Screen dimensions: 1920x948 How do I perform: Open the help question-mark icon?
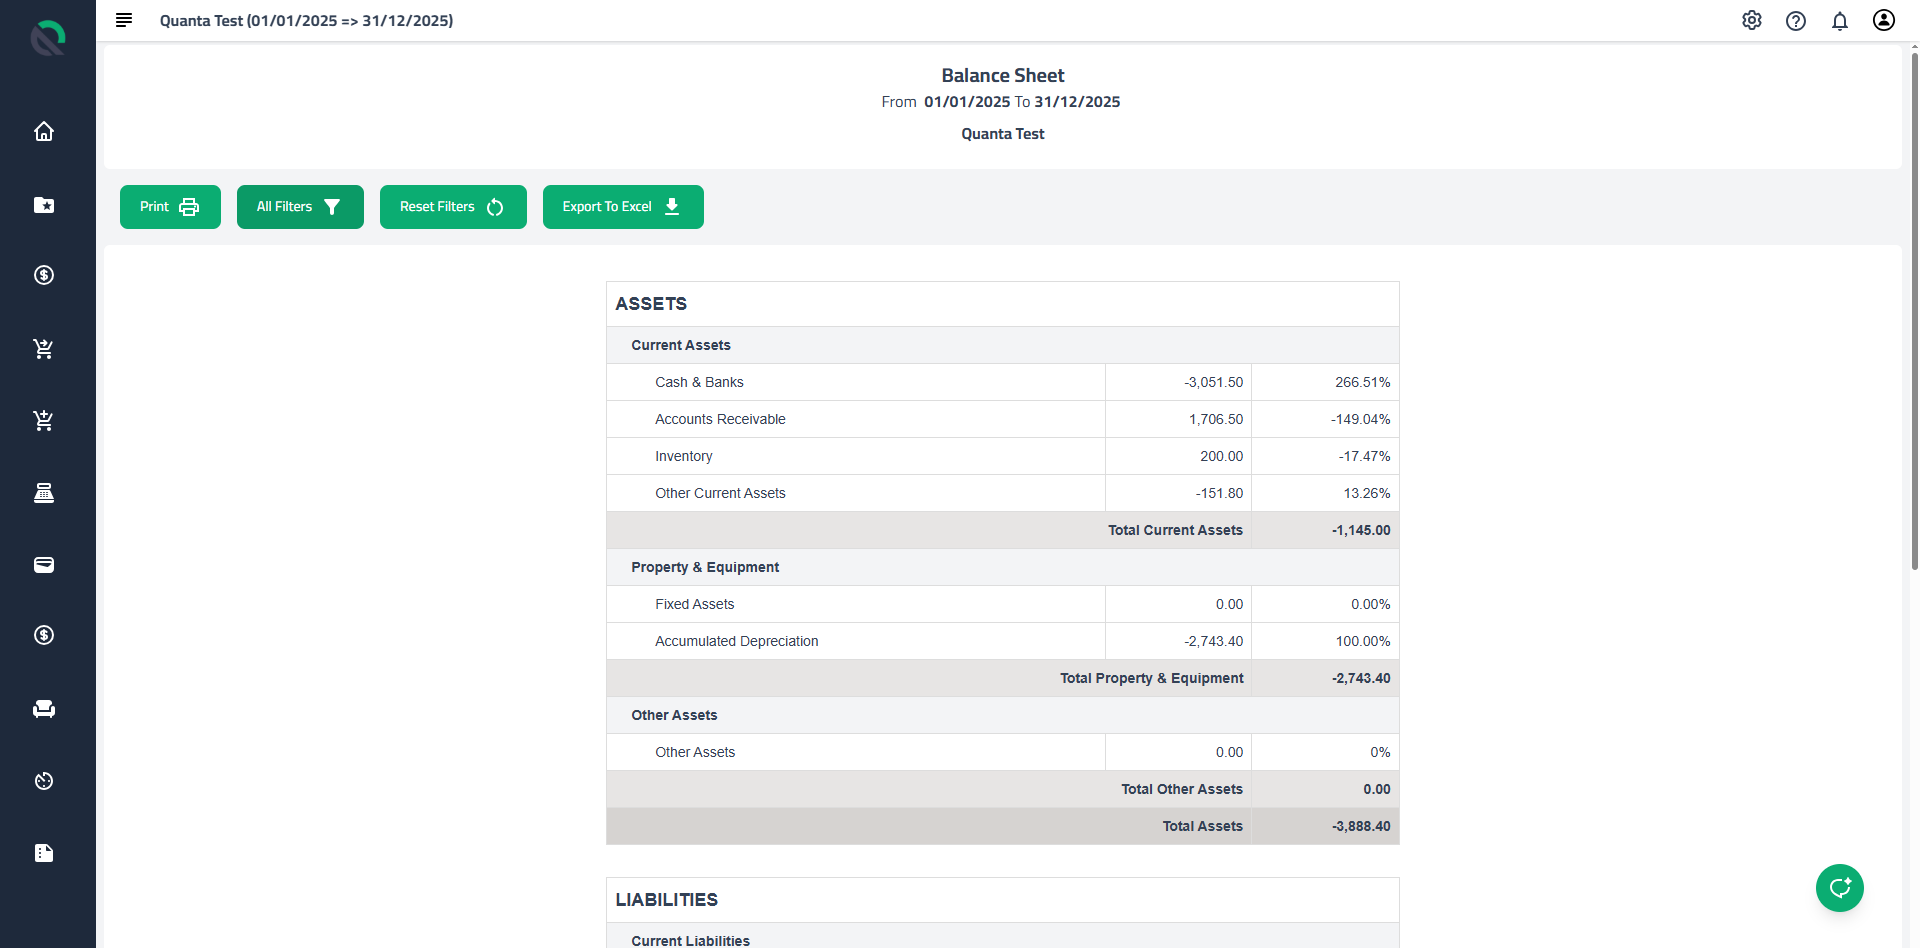1795,20
